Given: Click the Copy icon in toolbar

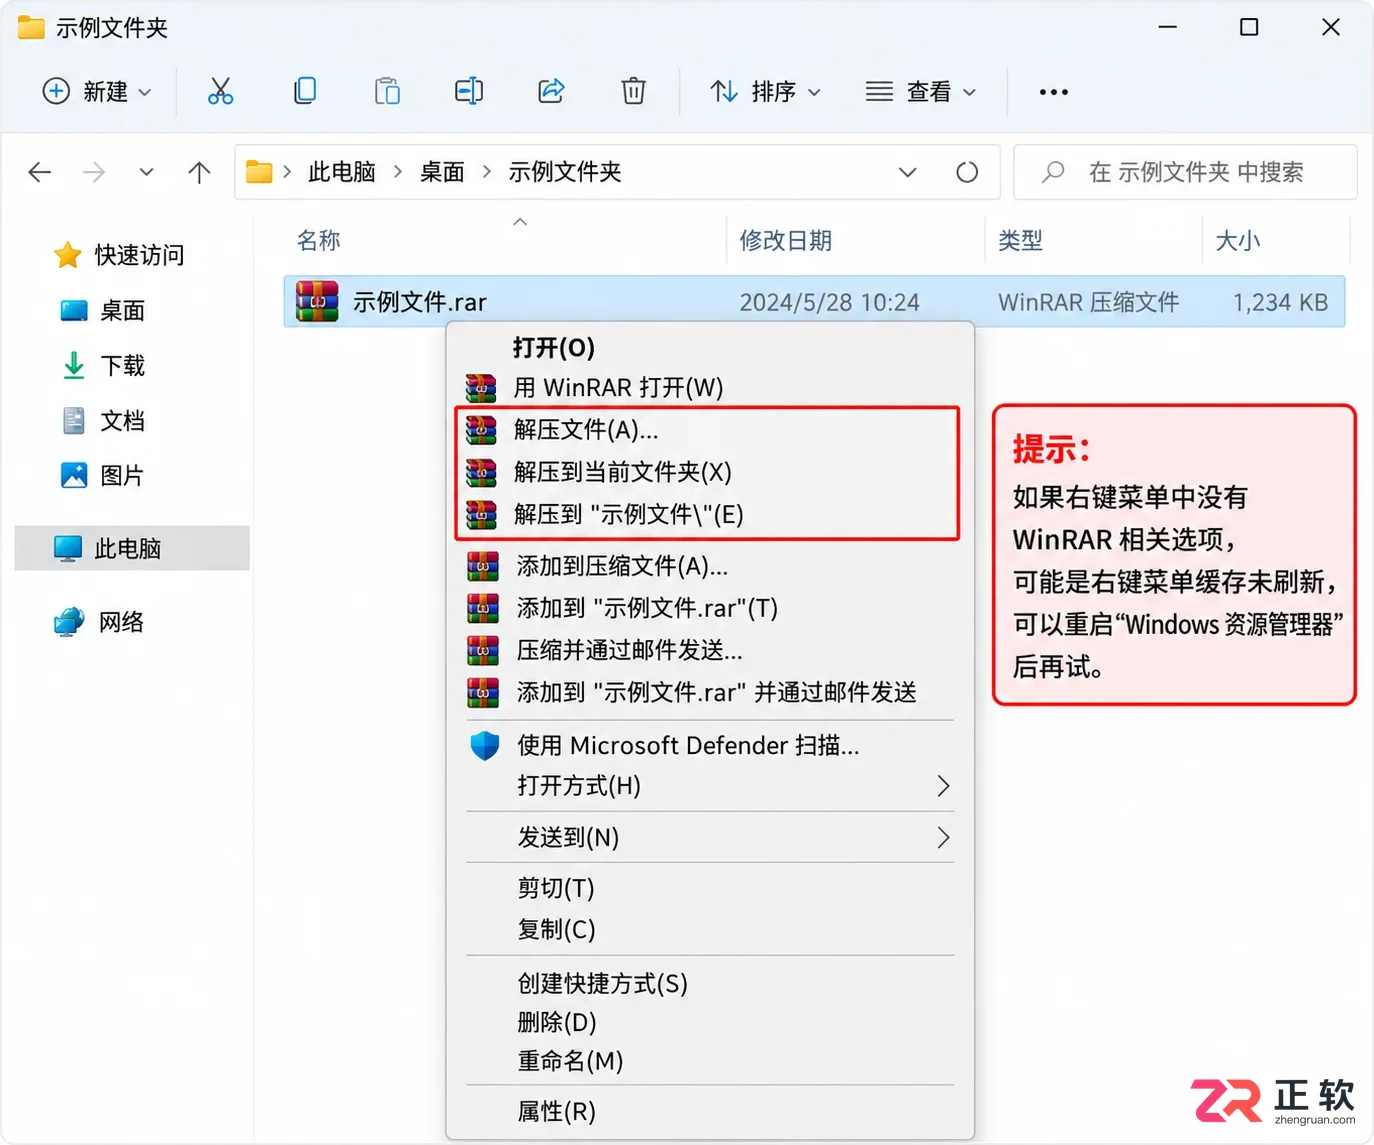Looking at the screenshot, I should 305,91.
